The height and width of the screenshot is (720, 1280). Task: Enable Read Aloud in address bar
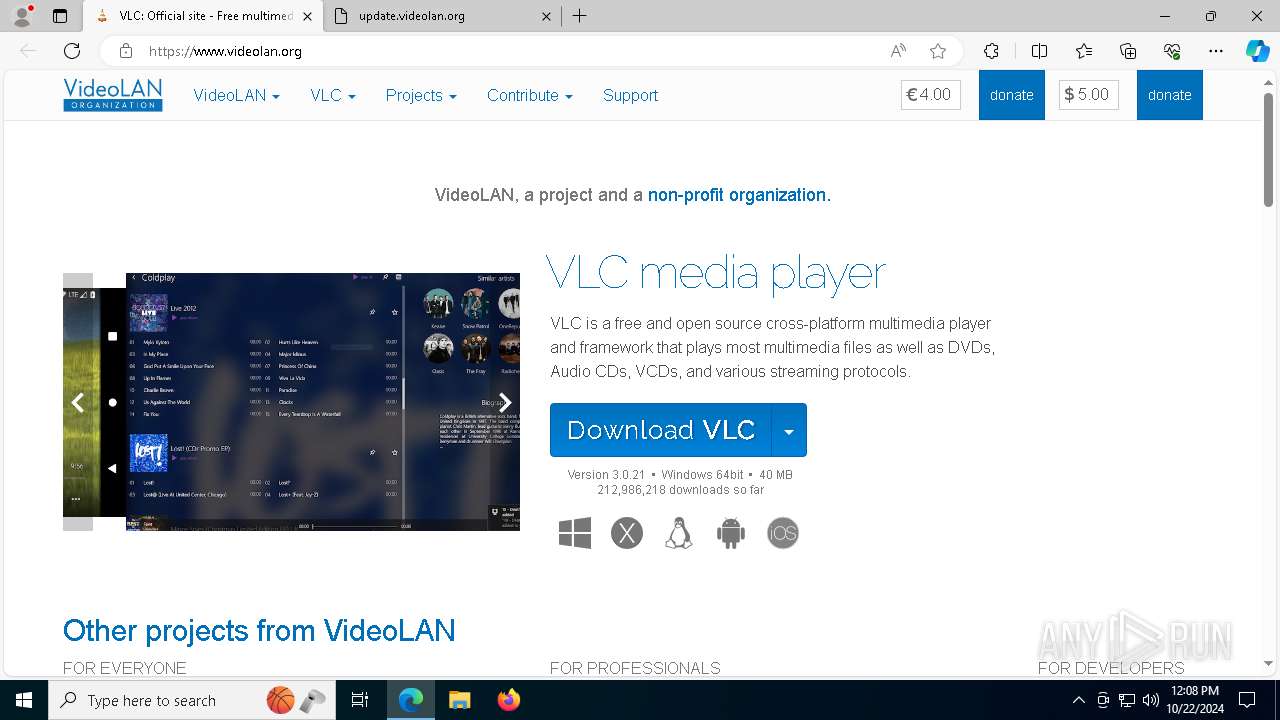pyautogui.click(x=898, y=51)
